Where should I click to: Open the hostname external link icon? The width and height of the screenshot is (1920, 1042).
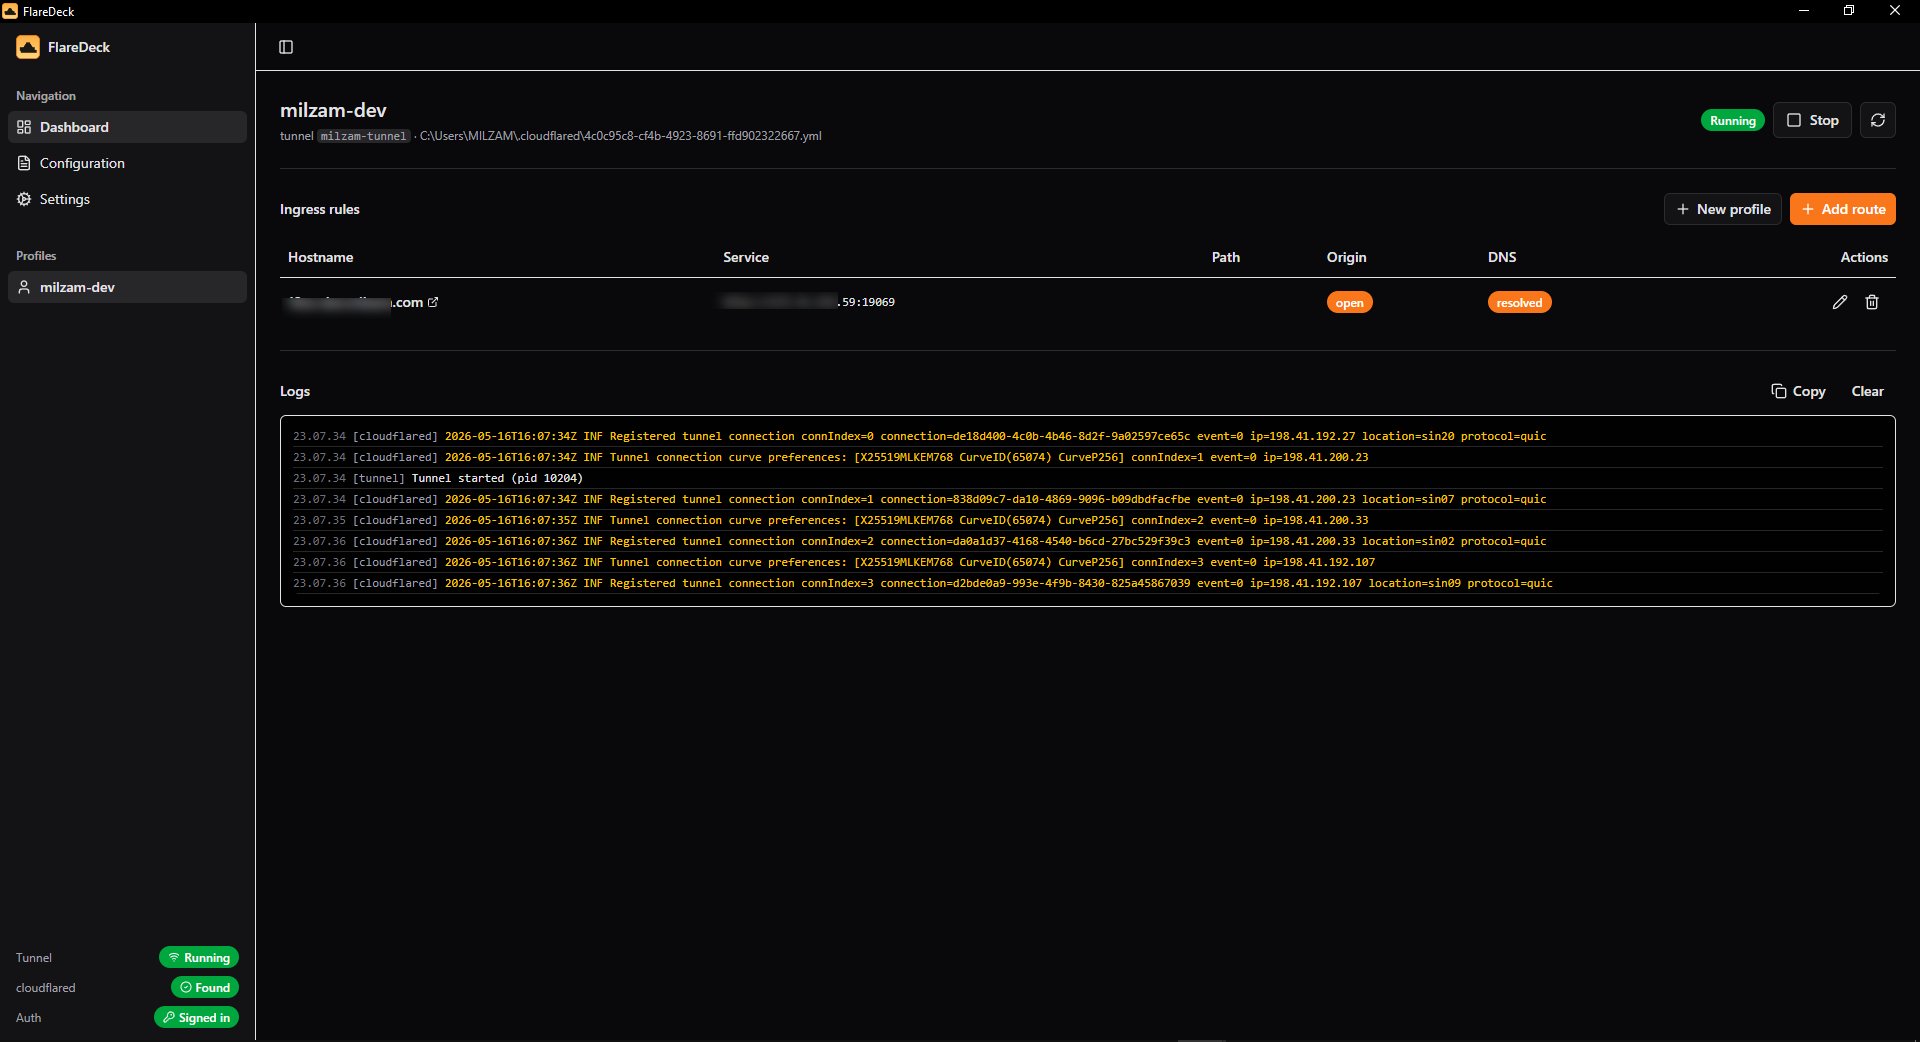pyautogui.click(x=433, y=302)
